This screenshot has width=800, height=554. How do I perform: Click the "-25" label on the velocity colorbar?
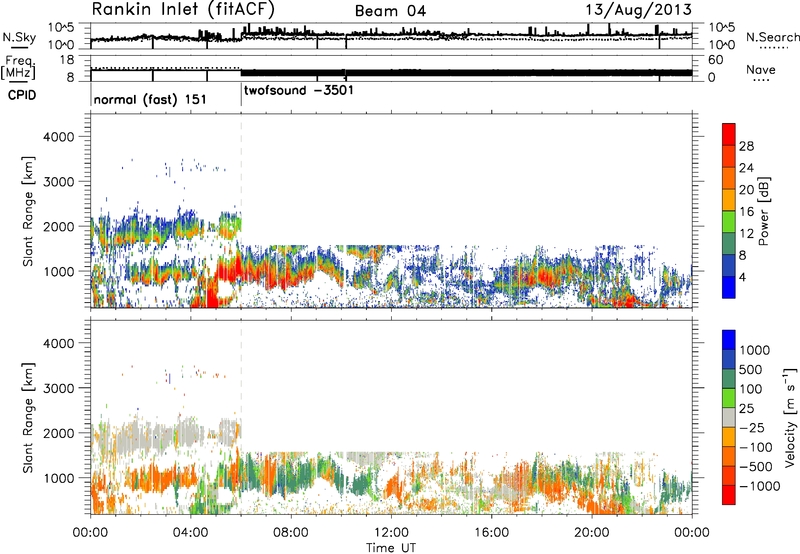pyautogui.click(x=754, y=428)
